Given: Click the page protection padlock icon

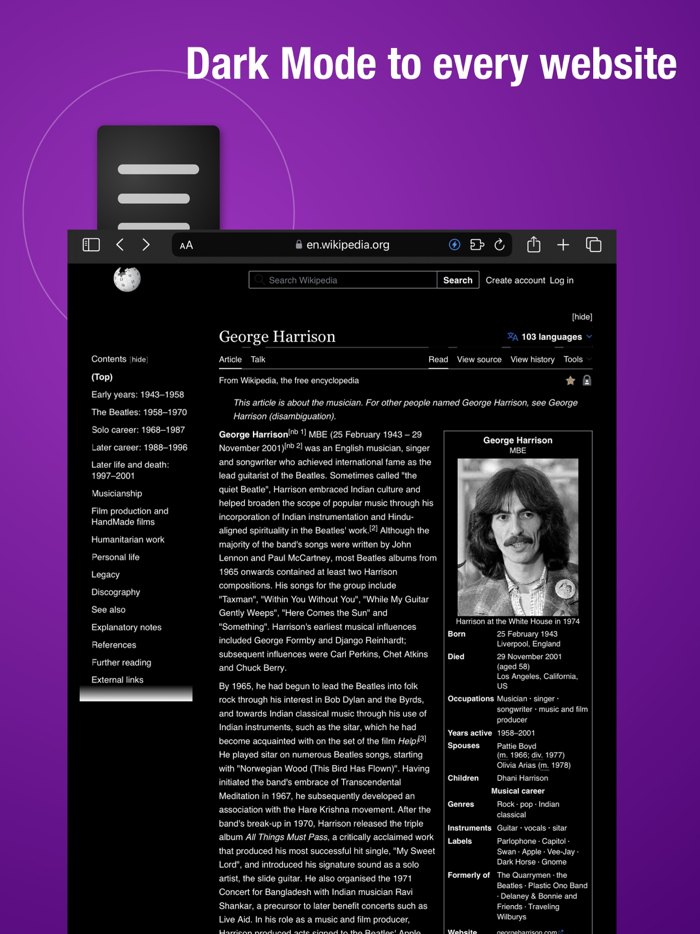Looking at the screenshot, I should click(587, 381).
